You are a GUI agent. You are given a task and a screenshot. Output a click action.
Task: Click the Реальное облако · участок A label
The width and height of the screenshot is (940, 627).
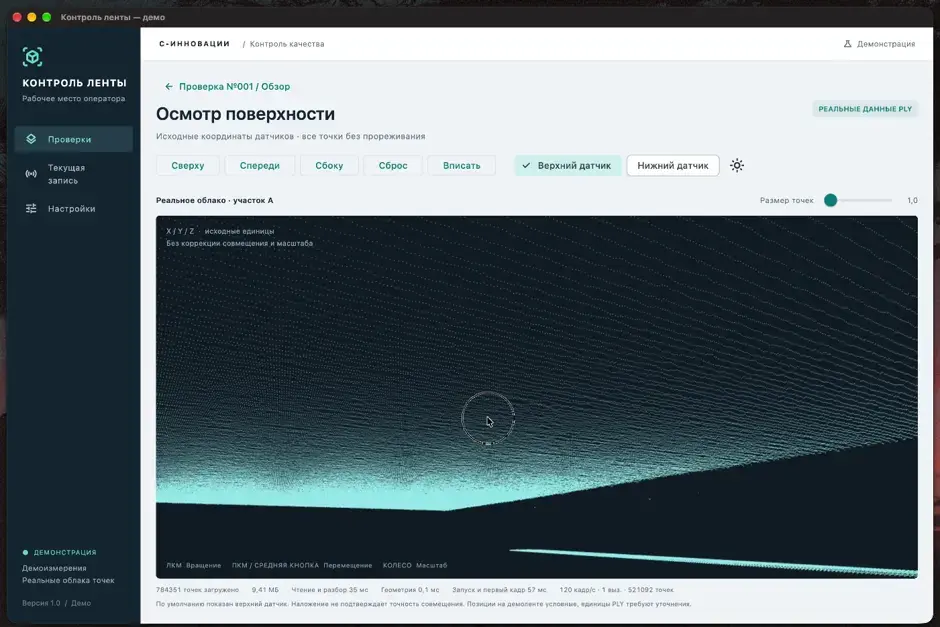(x=215, y=200)
